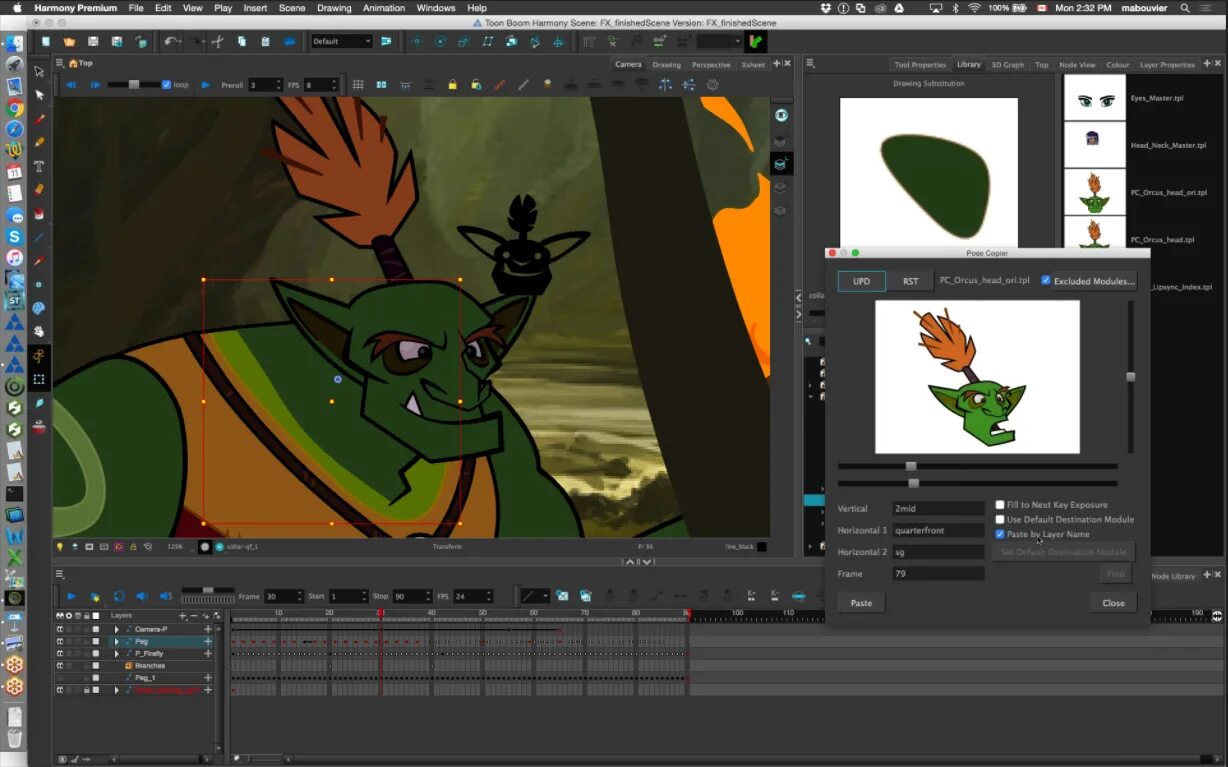Image resolution: width=1228 pixels, height=767 pixels.
Task: Click the Cut scissors icon
Action: (x=217, y=42)
